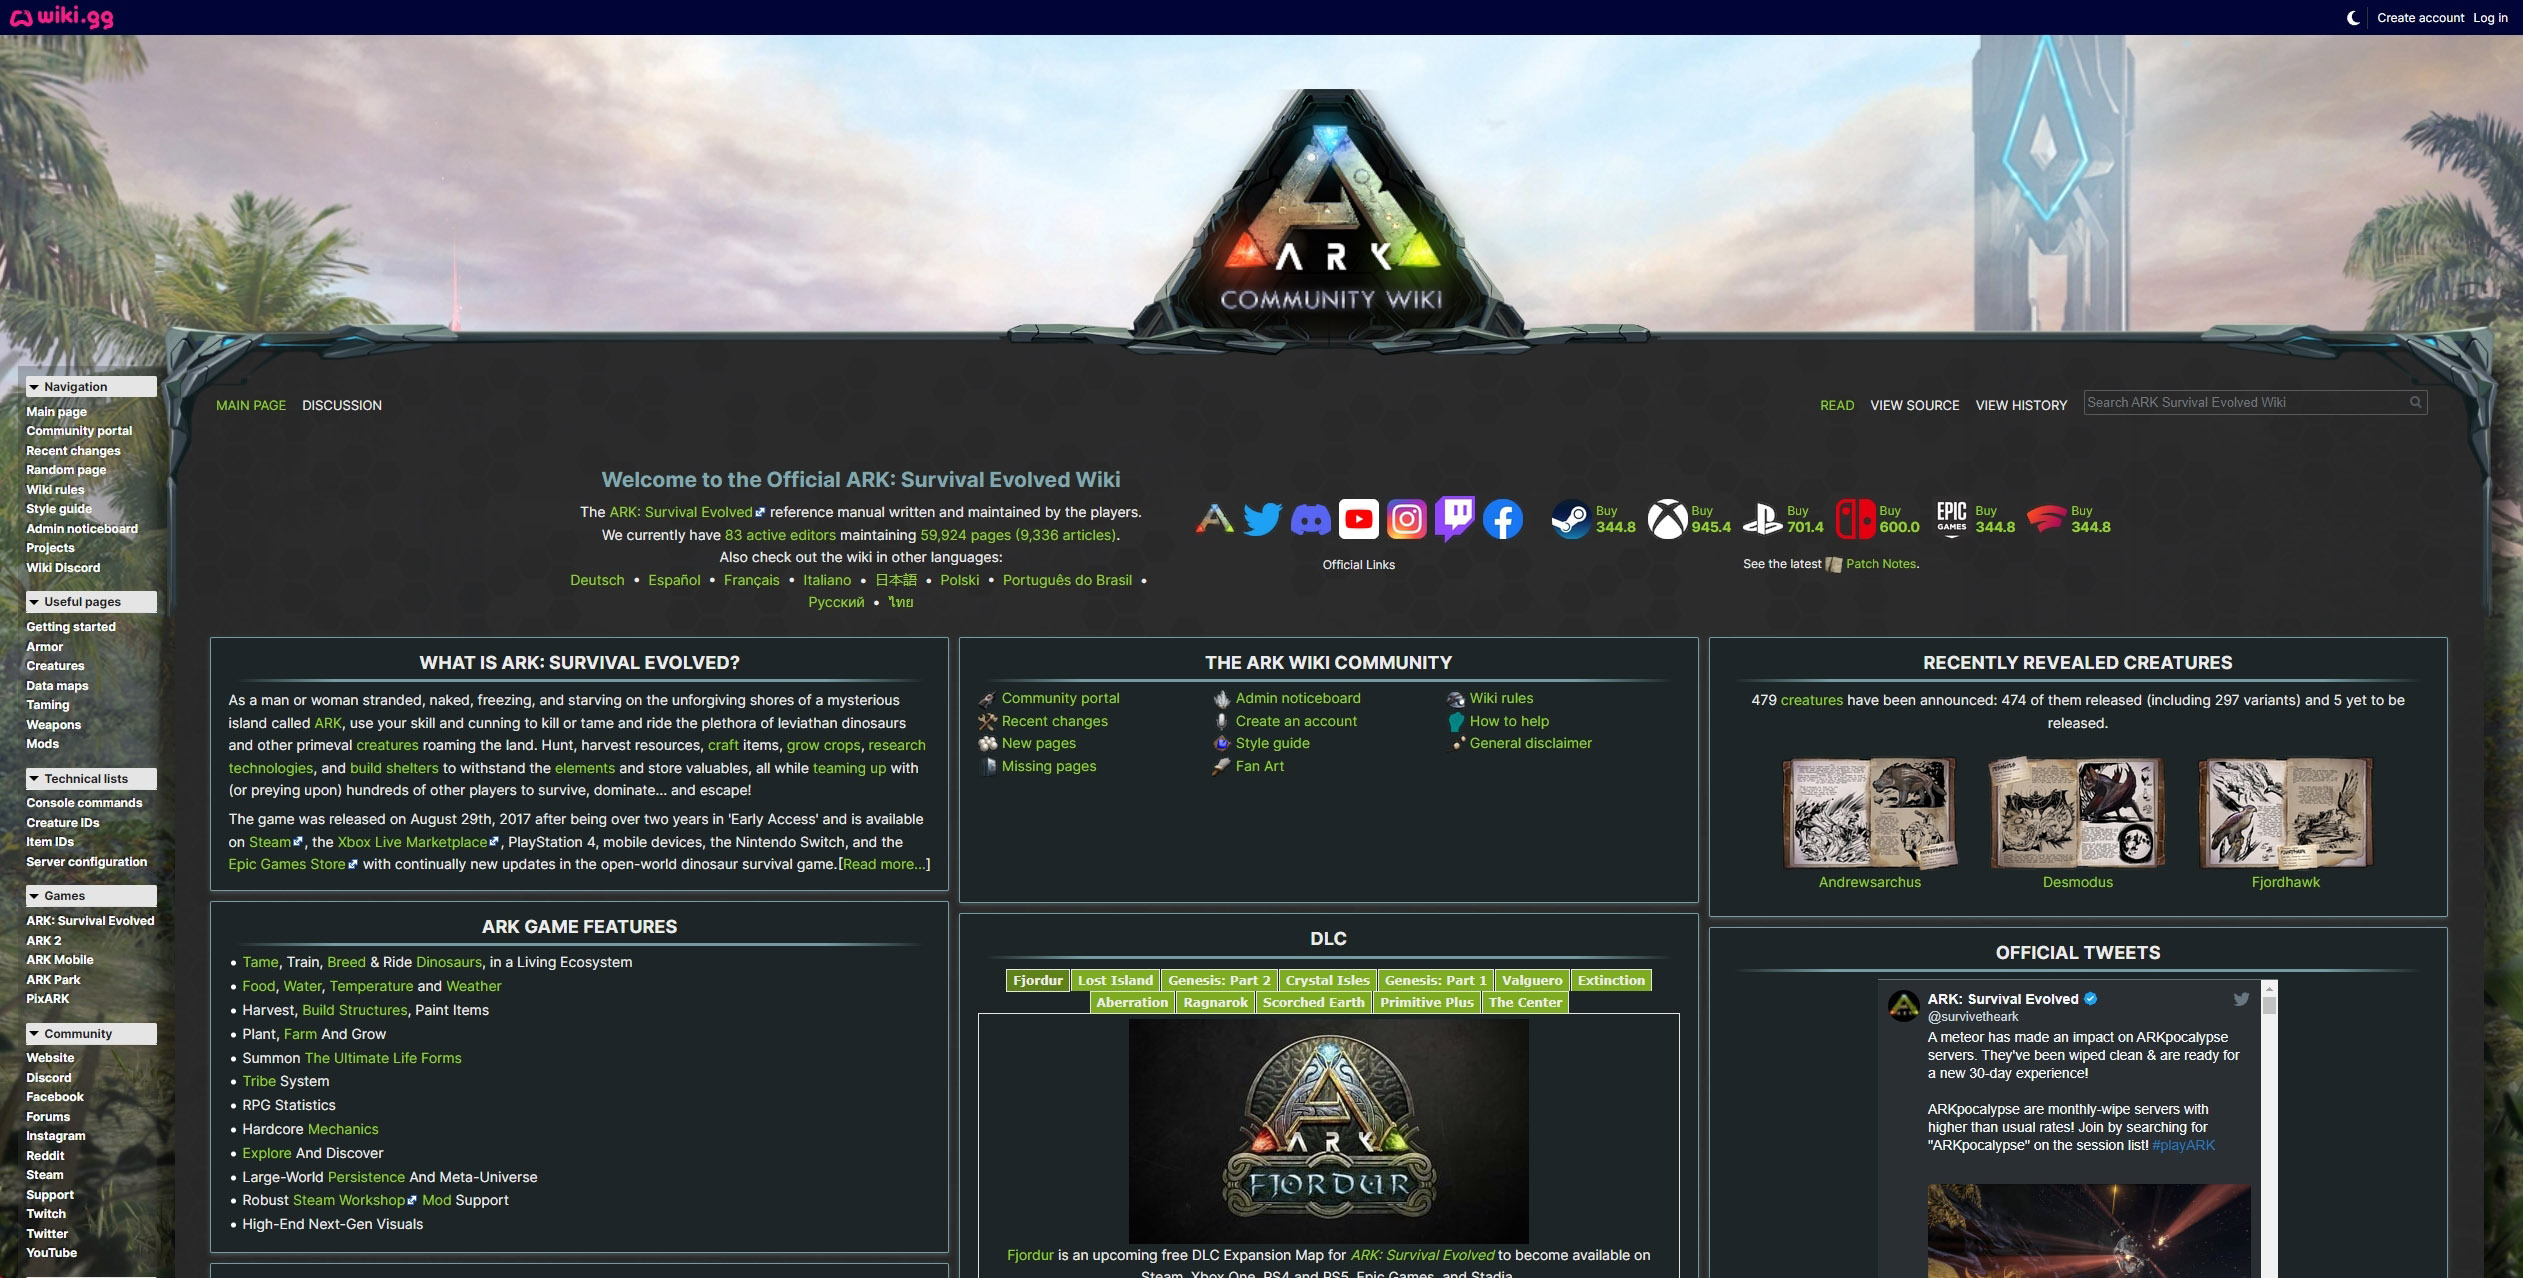Collapse the Games sidebar section
Screen dimensions: 2523x1278
click(x=91, y=896)
